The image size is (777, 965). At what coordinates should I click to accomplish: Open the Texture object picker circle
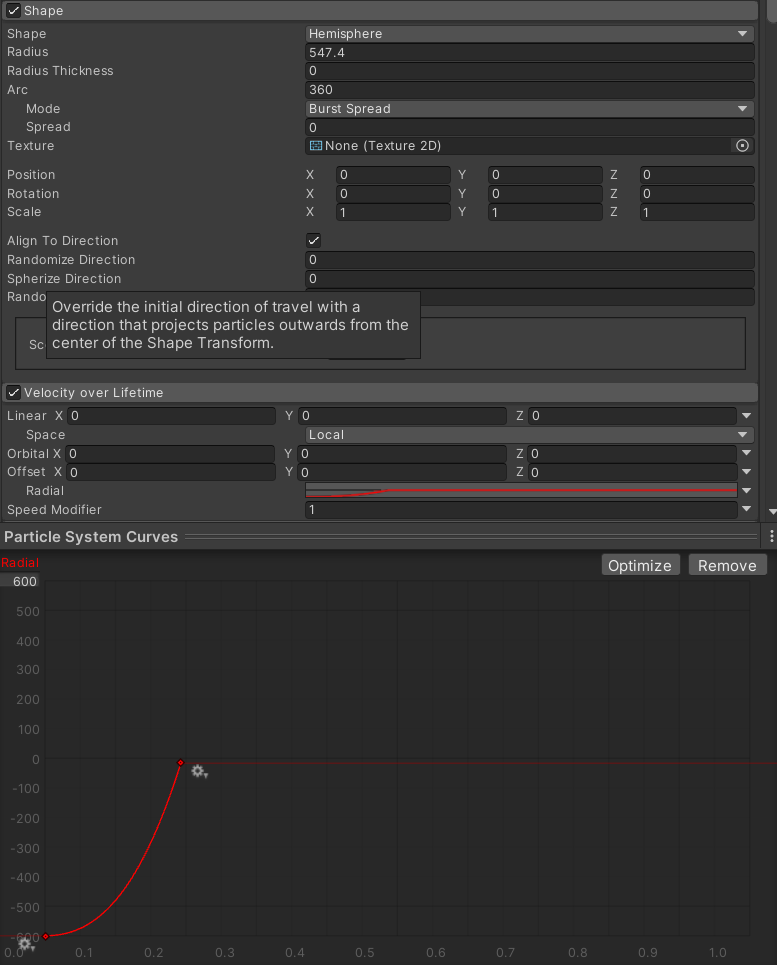coord(742,146)
